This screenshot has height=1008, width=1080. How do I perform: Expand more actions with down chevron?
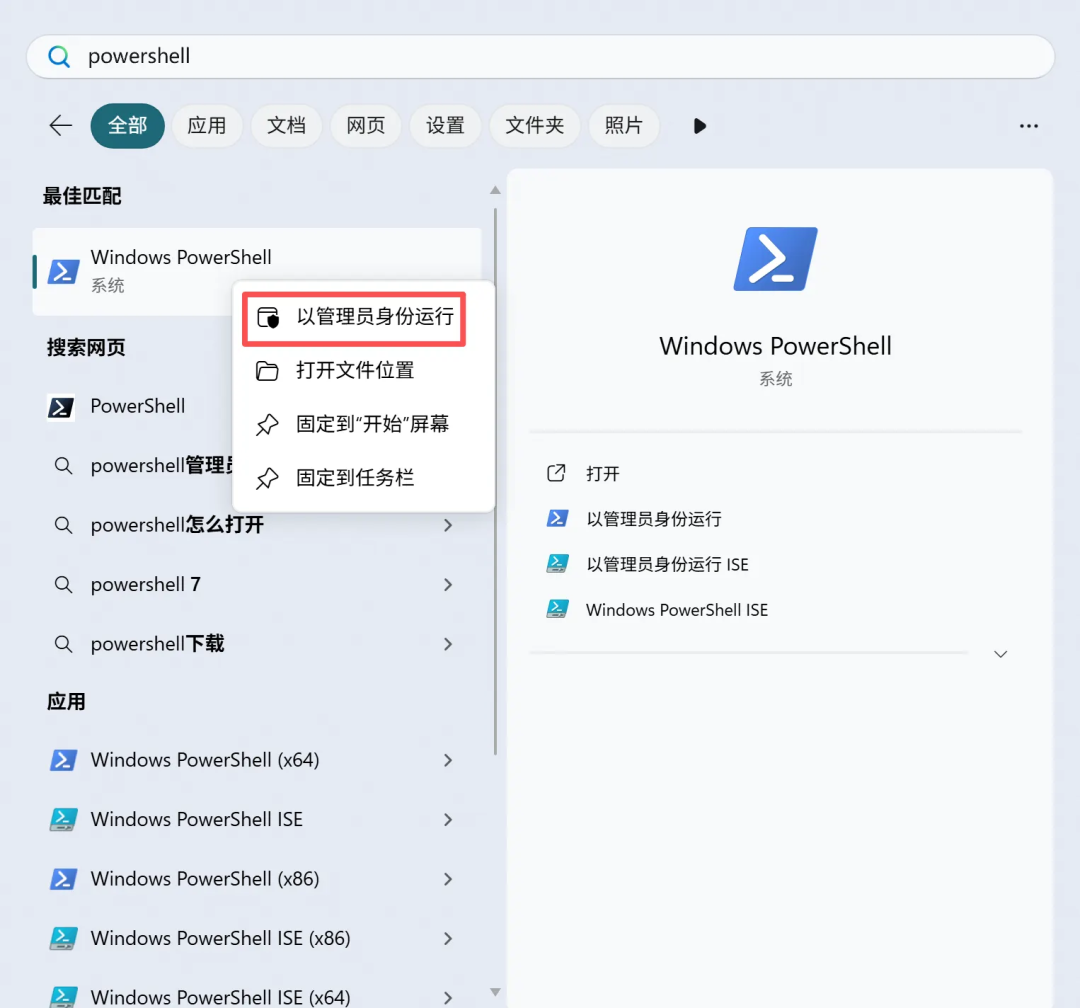(1000, 654)
